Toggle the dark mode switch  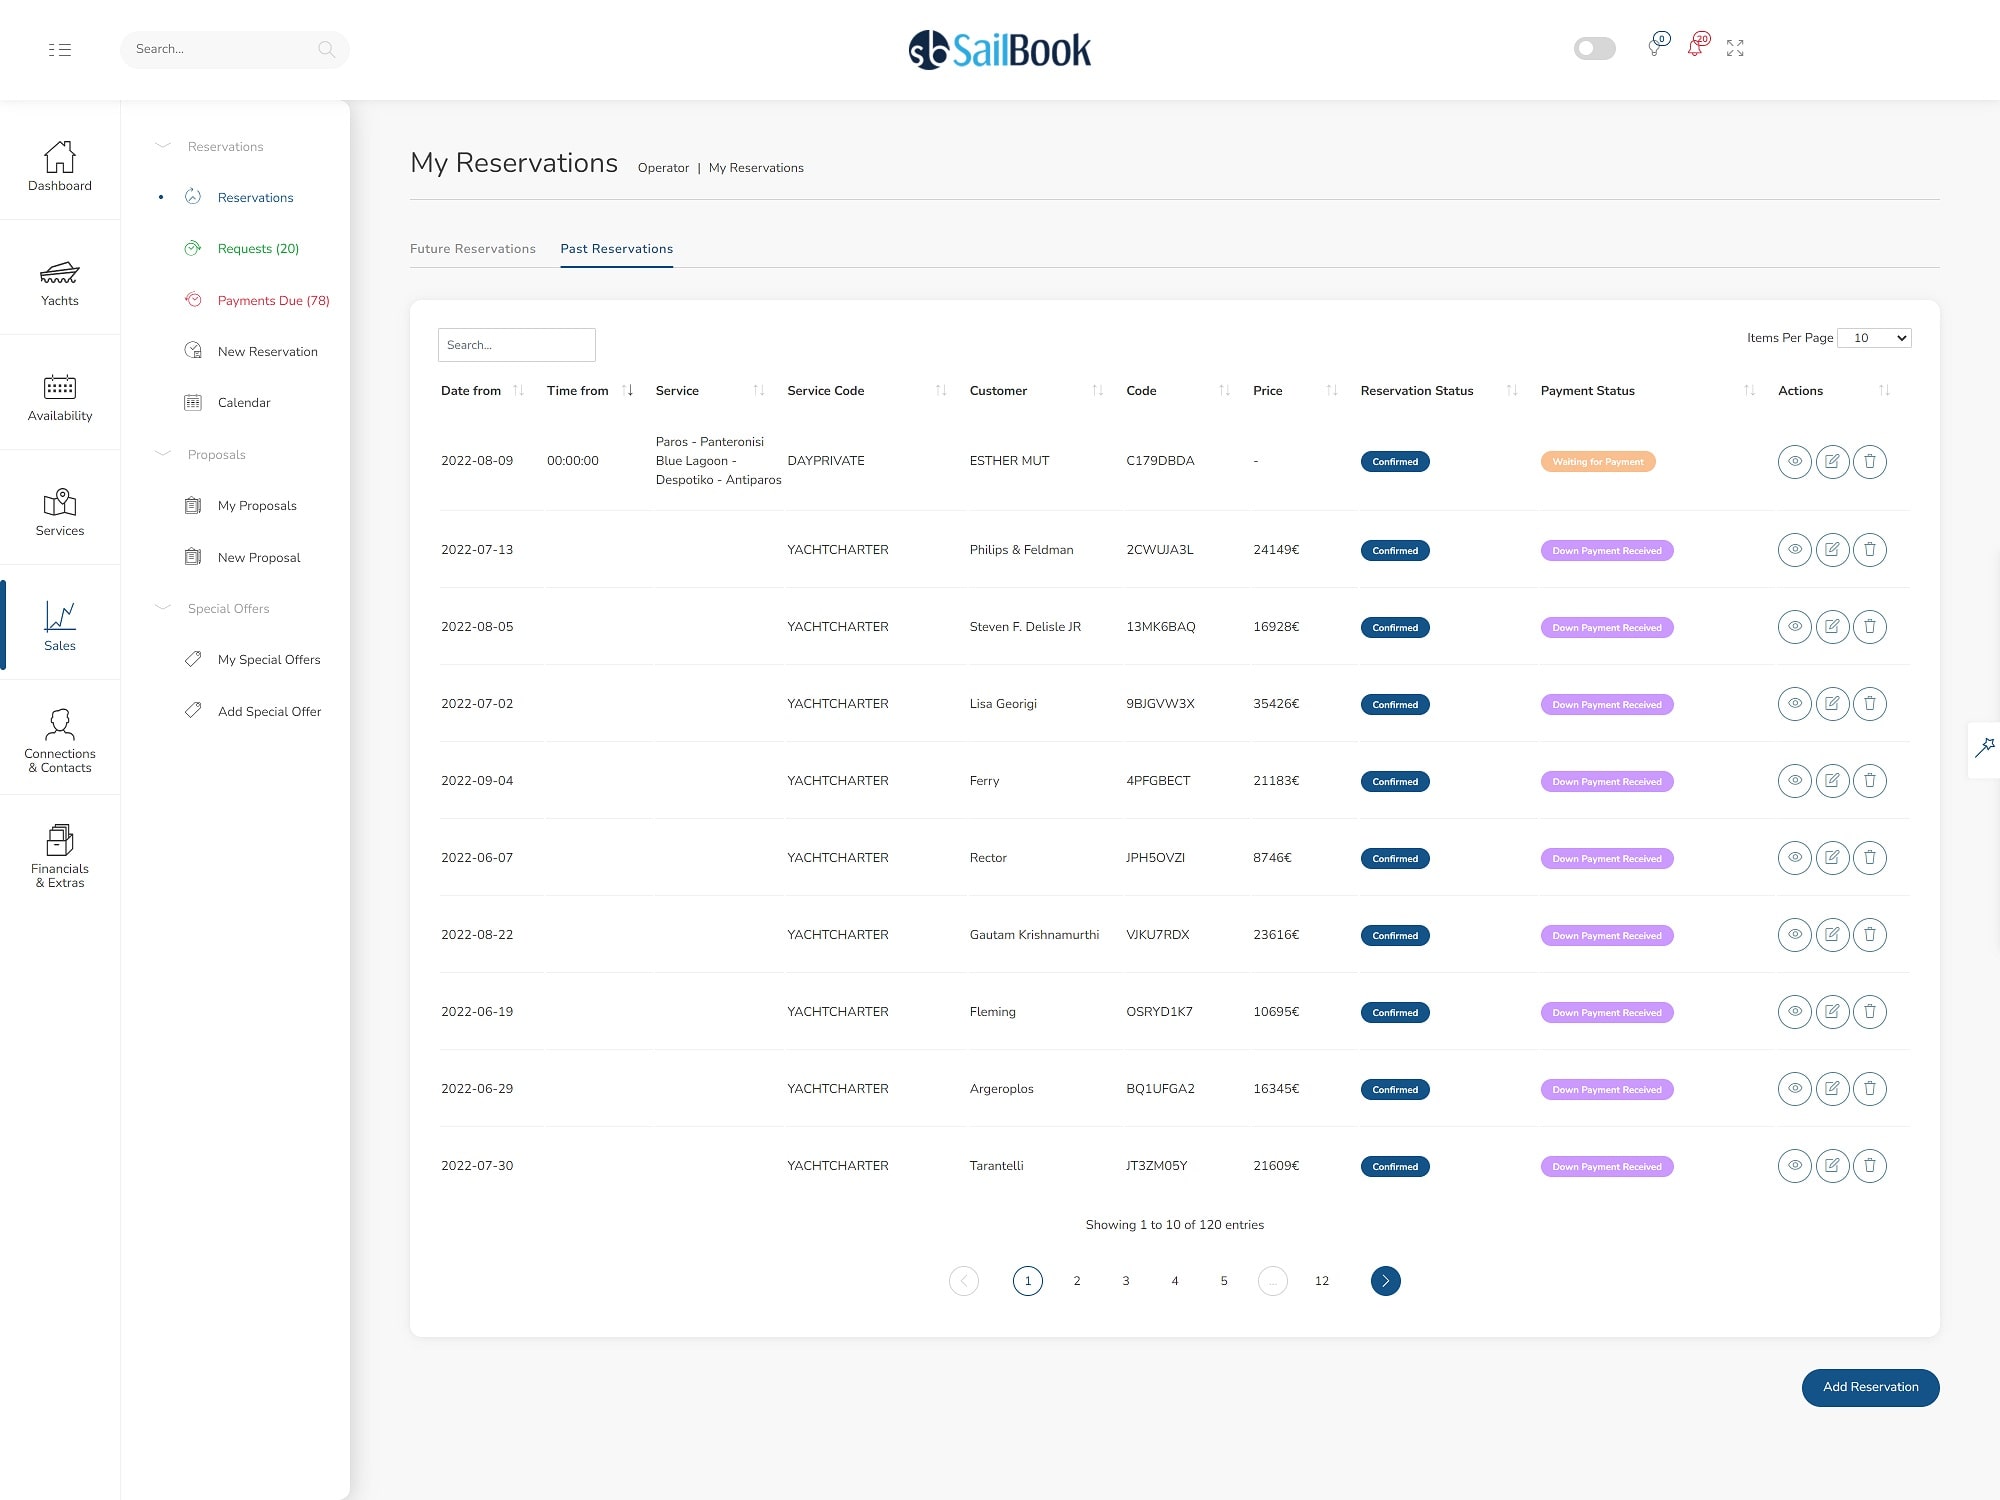(1594, 48)
